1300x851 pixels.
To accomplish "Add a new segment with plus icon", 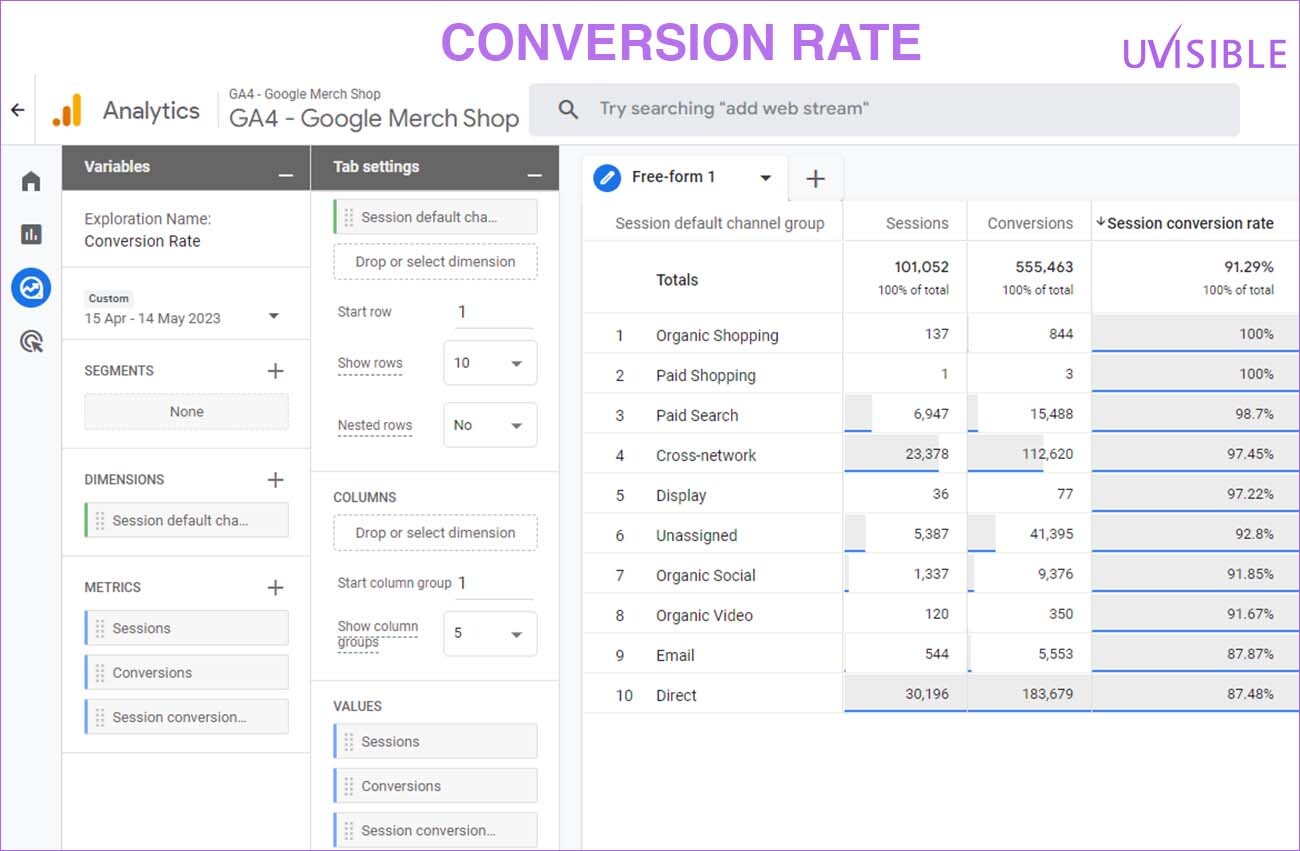I will coord(276,371).
